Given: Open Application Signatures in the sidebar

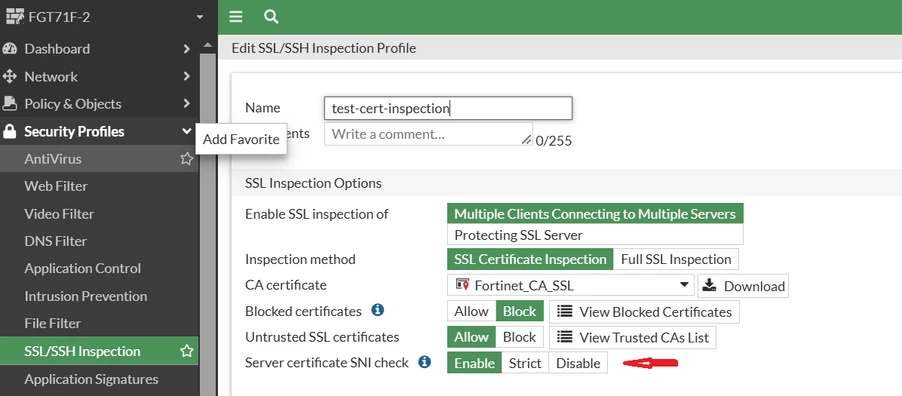Looking at the screenshot, I should point(99,379).
